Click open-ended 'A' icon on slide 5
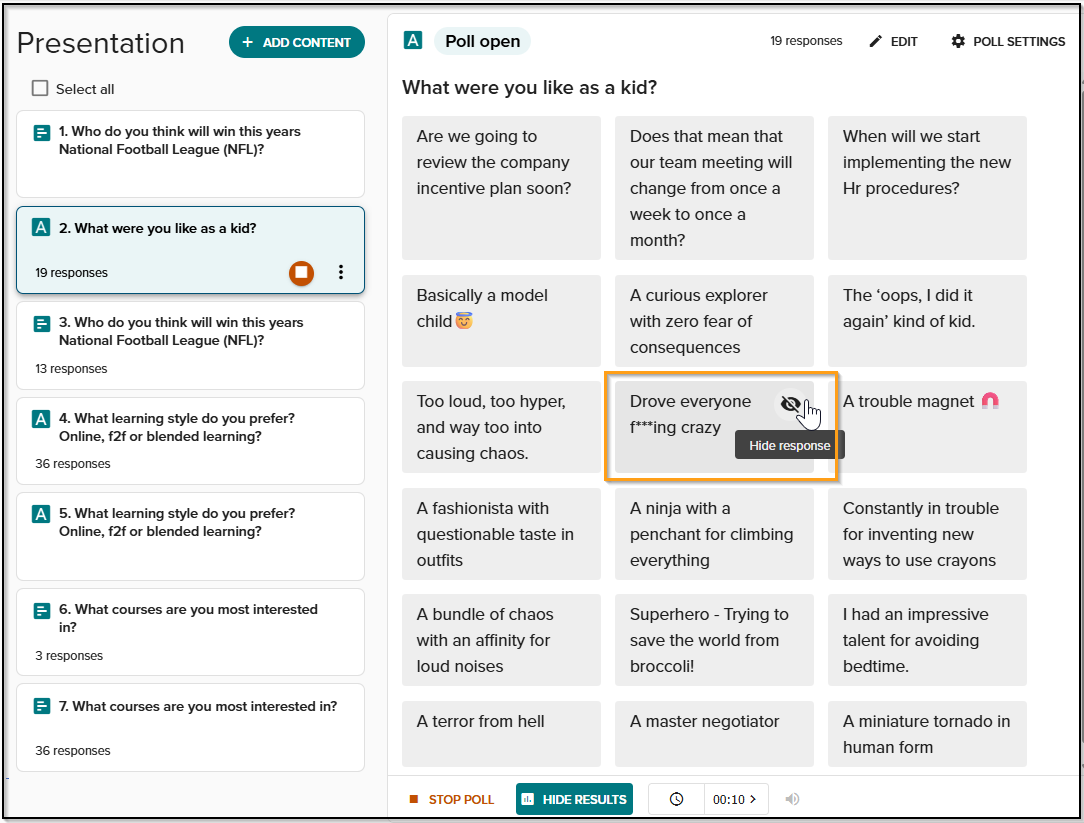Image resolution: width=1084 pixels, height=823 pixels. pyautogui.click(x=41, y=514)
